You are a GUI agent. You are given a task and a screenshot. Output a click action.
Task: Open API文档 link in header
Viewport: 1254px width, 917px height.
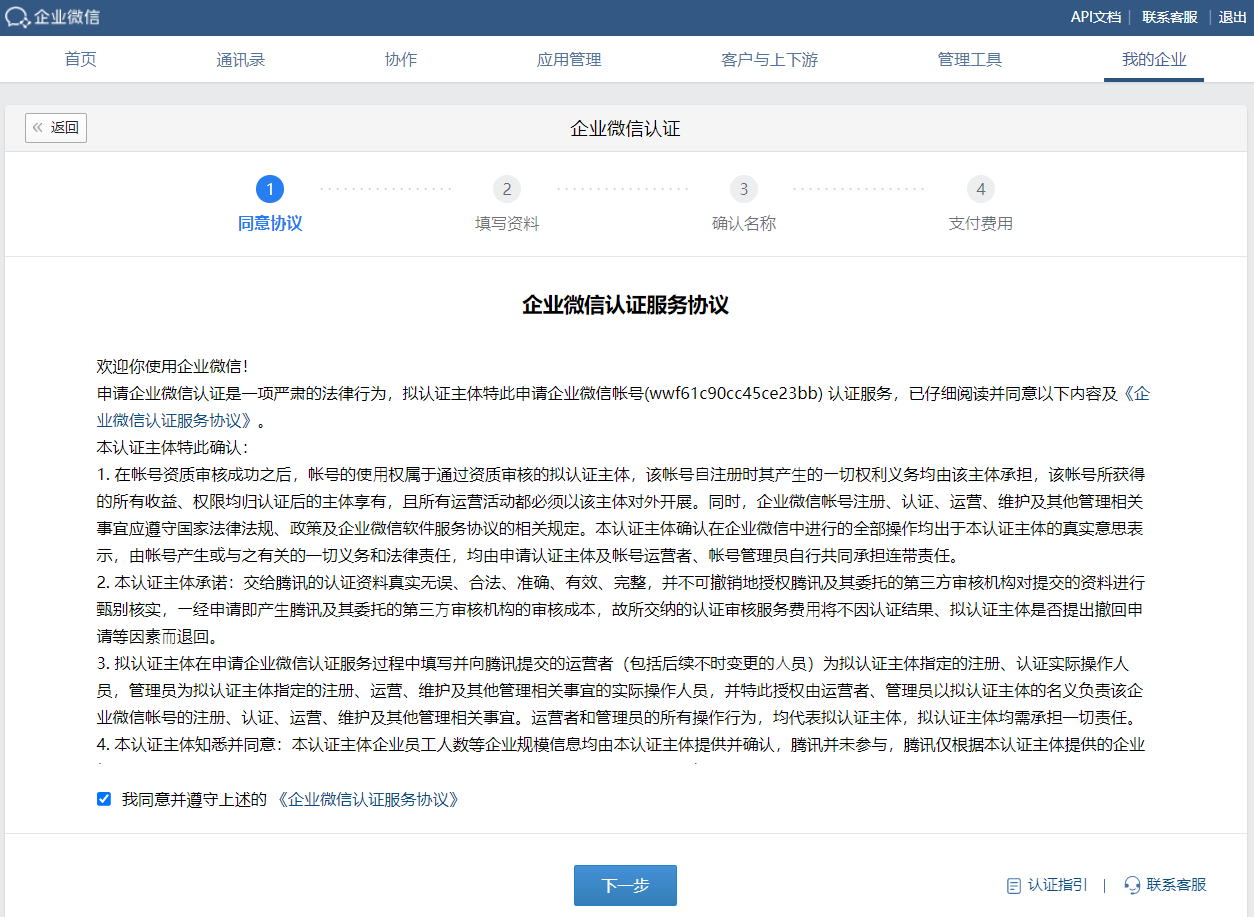click(1096, 17)
